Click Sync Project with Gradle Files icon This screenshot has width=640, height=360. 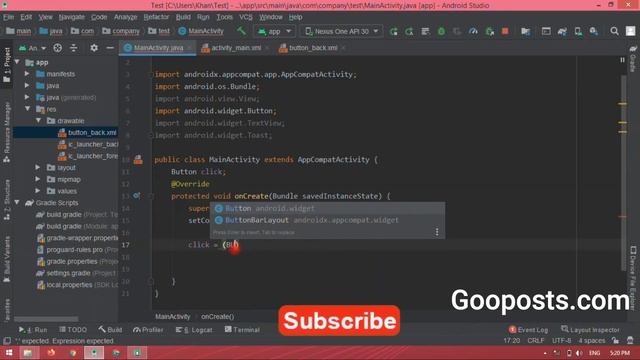[562, 31]
